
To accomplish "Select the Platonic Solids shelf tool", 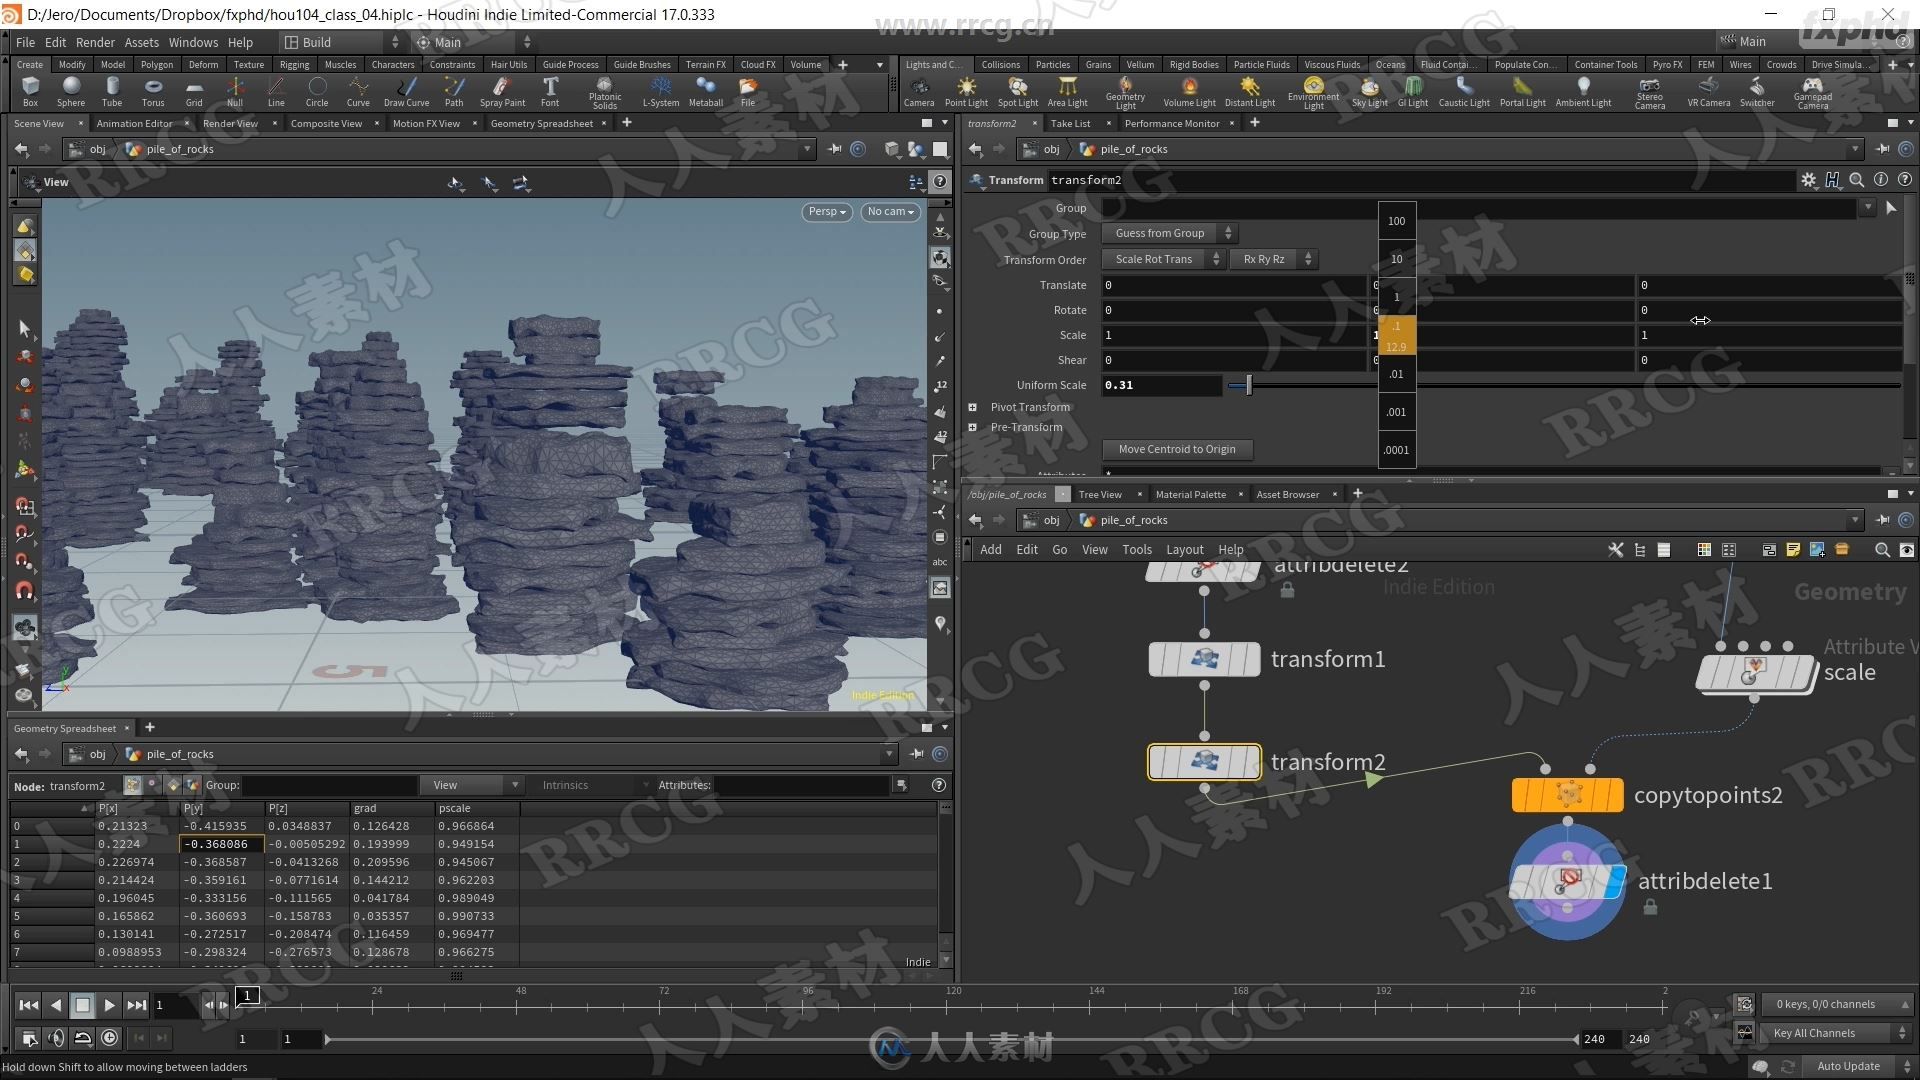I will click(605, 93).
